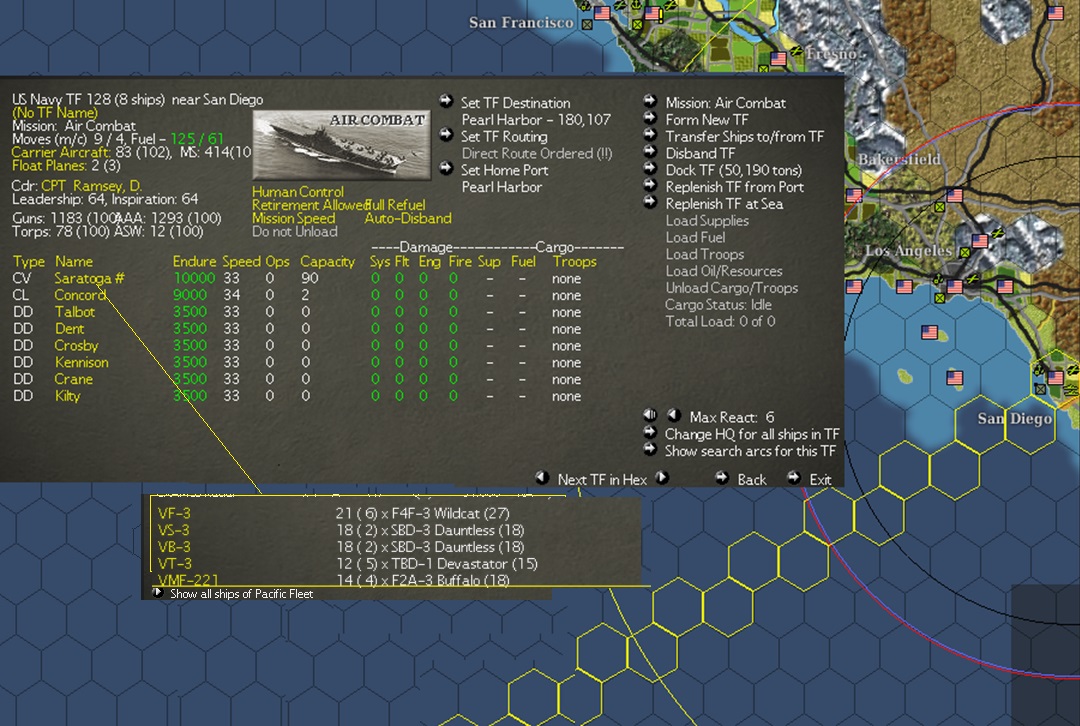Click arrow icon for Replenish TF from Port
This screenshot has width=1080, height=726.
[650, 185]
